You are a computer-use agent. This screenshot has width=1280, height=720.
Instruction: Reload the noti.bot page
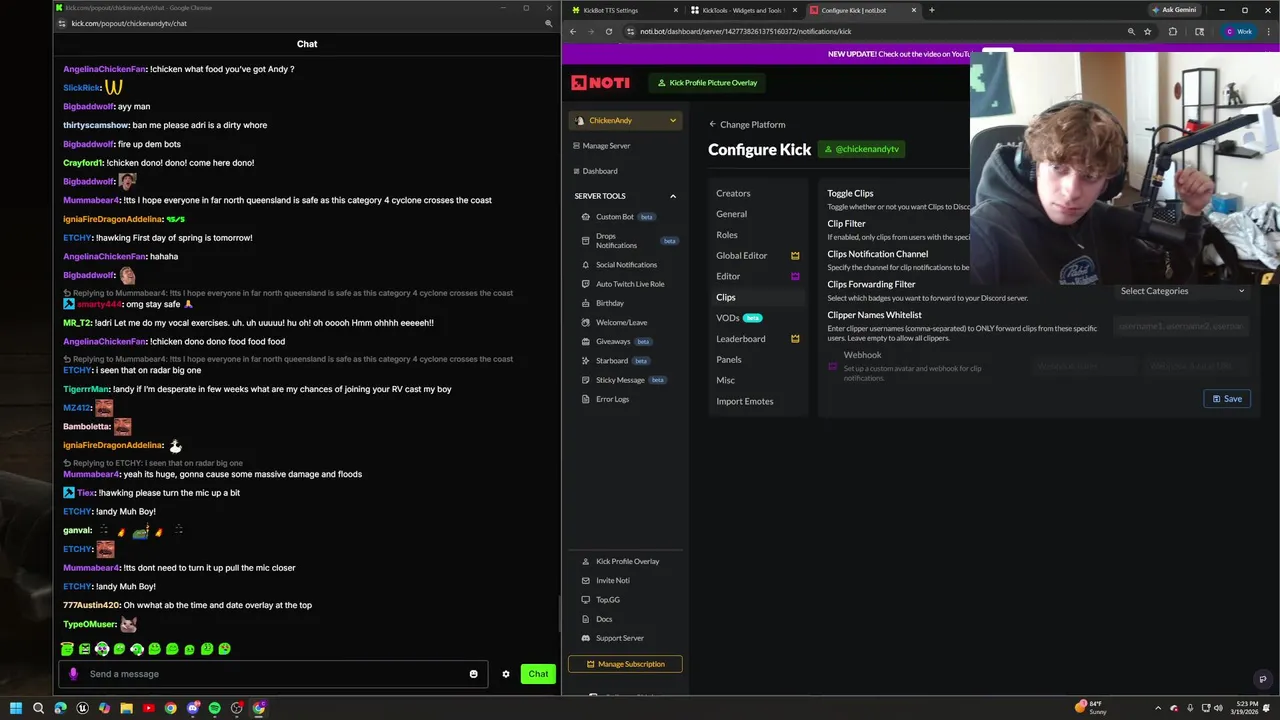click(x=608, y=31)
